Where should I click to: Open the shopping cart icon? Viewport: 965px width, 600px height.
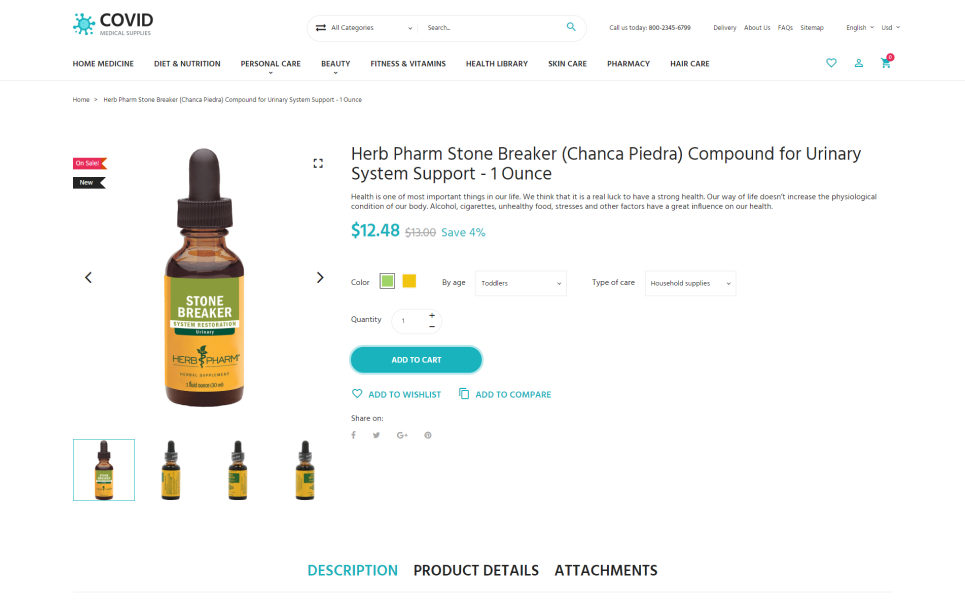click(x=886, y=63)
